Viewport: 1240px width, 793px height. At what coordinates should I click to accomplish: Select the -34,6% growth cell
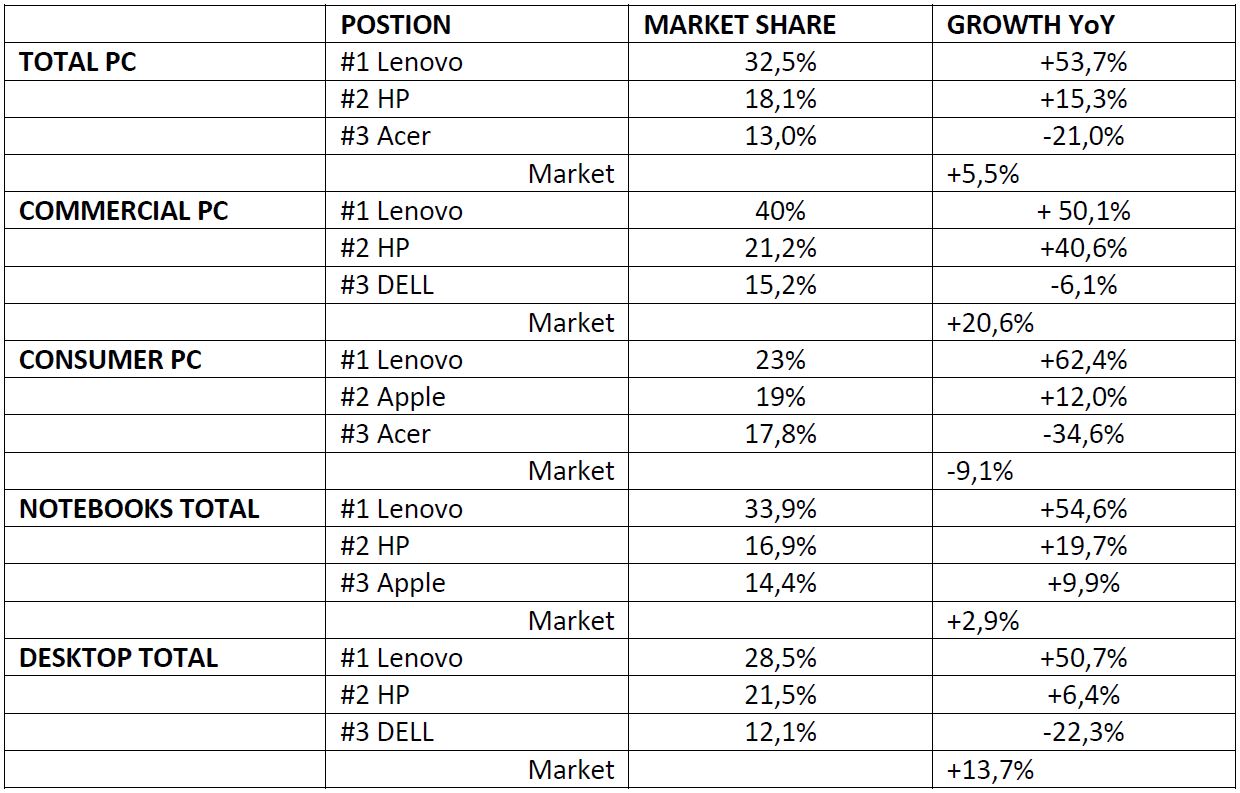(1083, 434)
